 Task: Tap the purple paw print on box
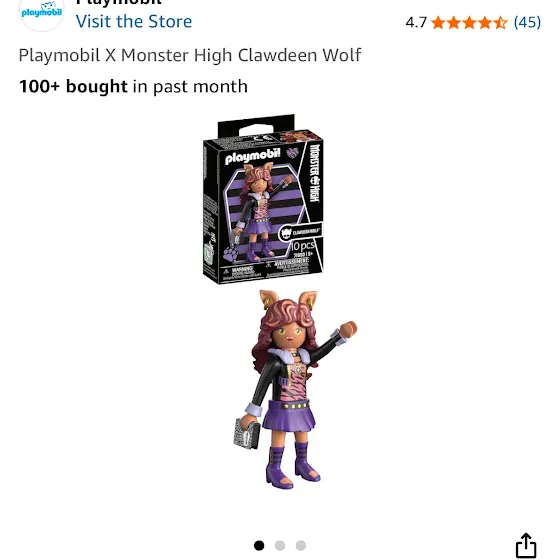pos(231,254)
